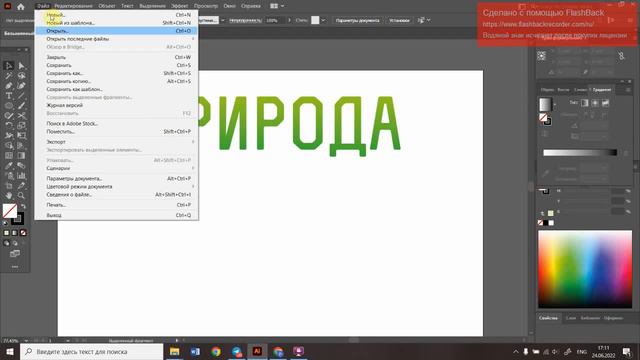Screen dimensions: 640x360
Task: Choose Open in the File menu
Action: coord(116,31)
